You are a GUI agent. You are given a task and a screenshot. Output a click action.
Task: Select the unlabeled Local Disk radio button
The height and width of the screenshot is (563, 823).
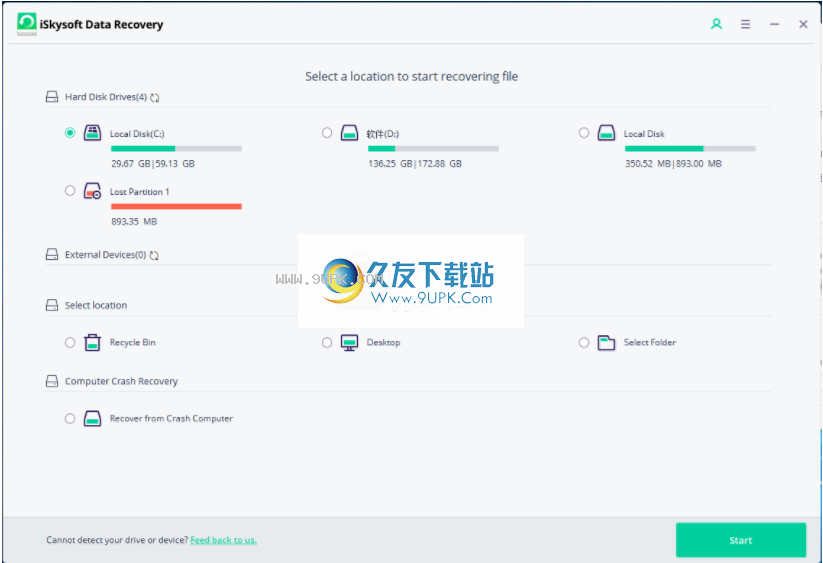click(584, 133)
